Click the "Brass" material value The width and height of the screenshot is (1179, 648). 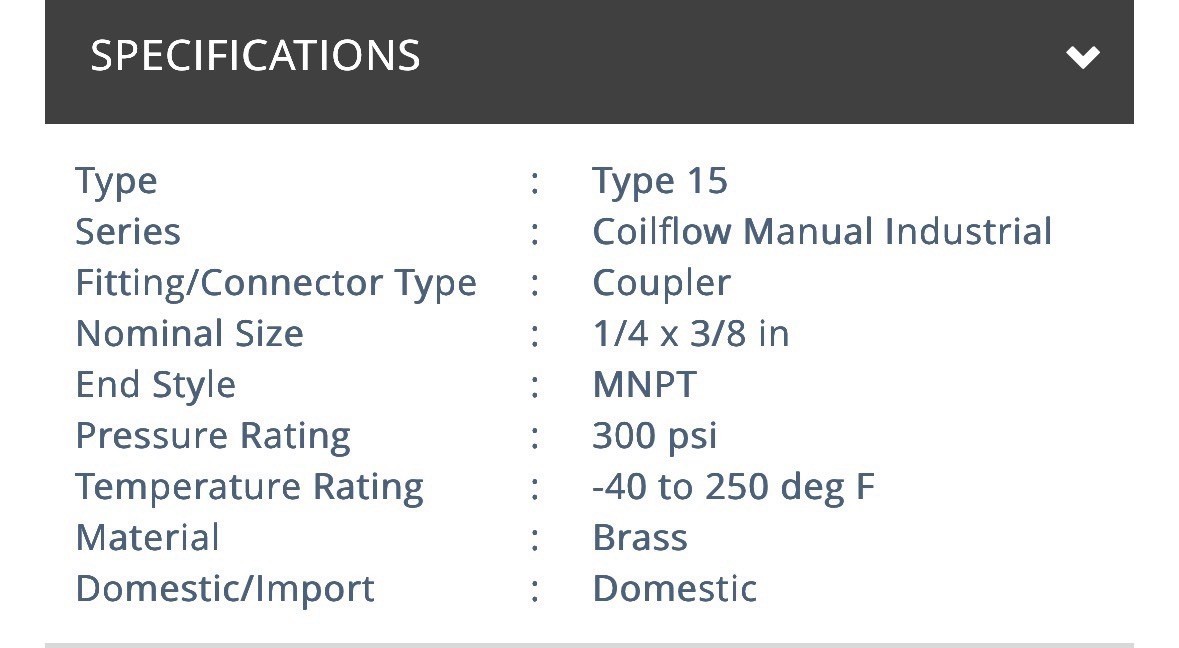pos(640,538)
